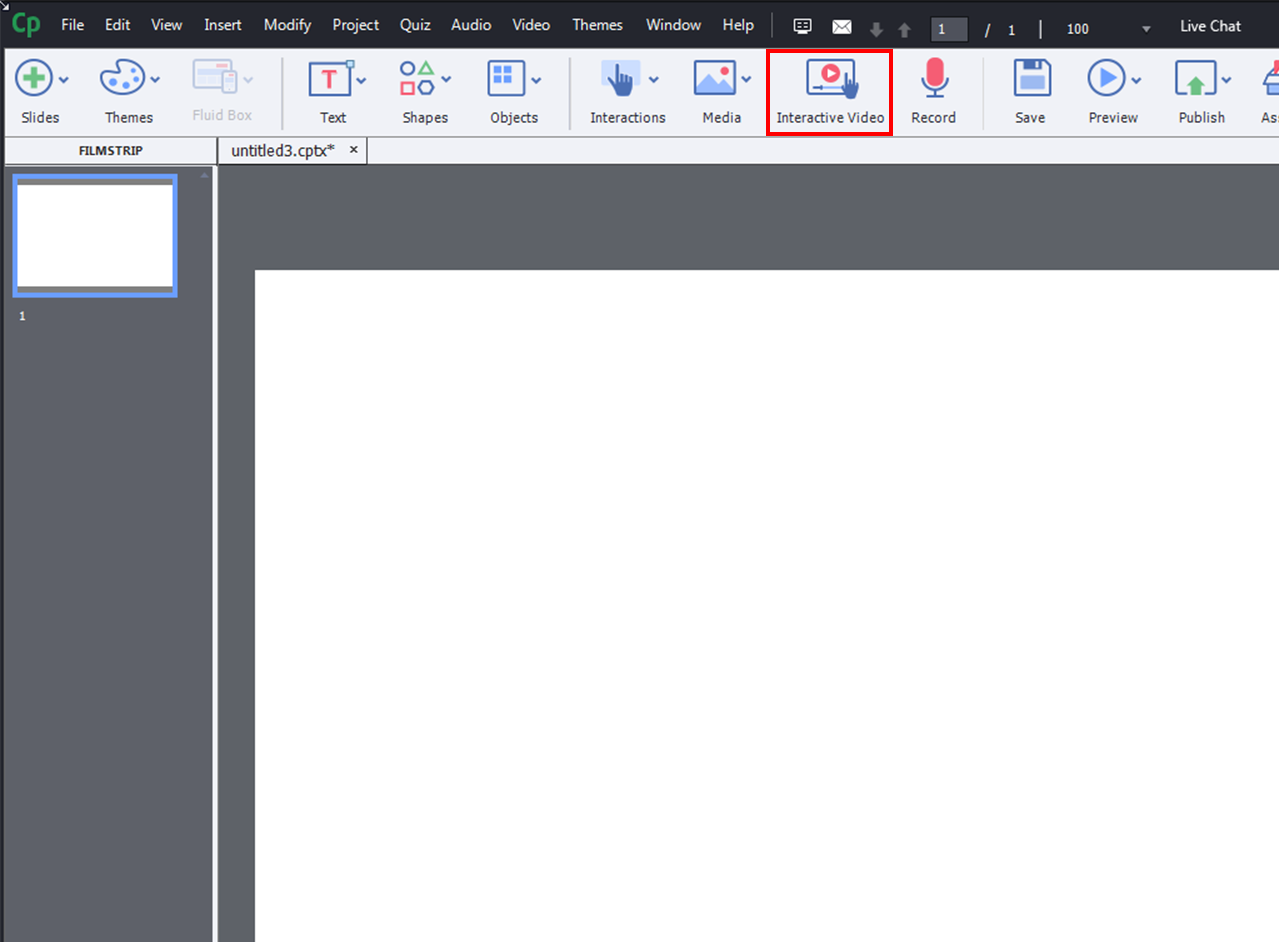The width and height of the screenshot is (1279, 942).
Task: Open the Modify menu
Action: click(288, 25)
